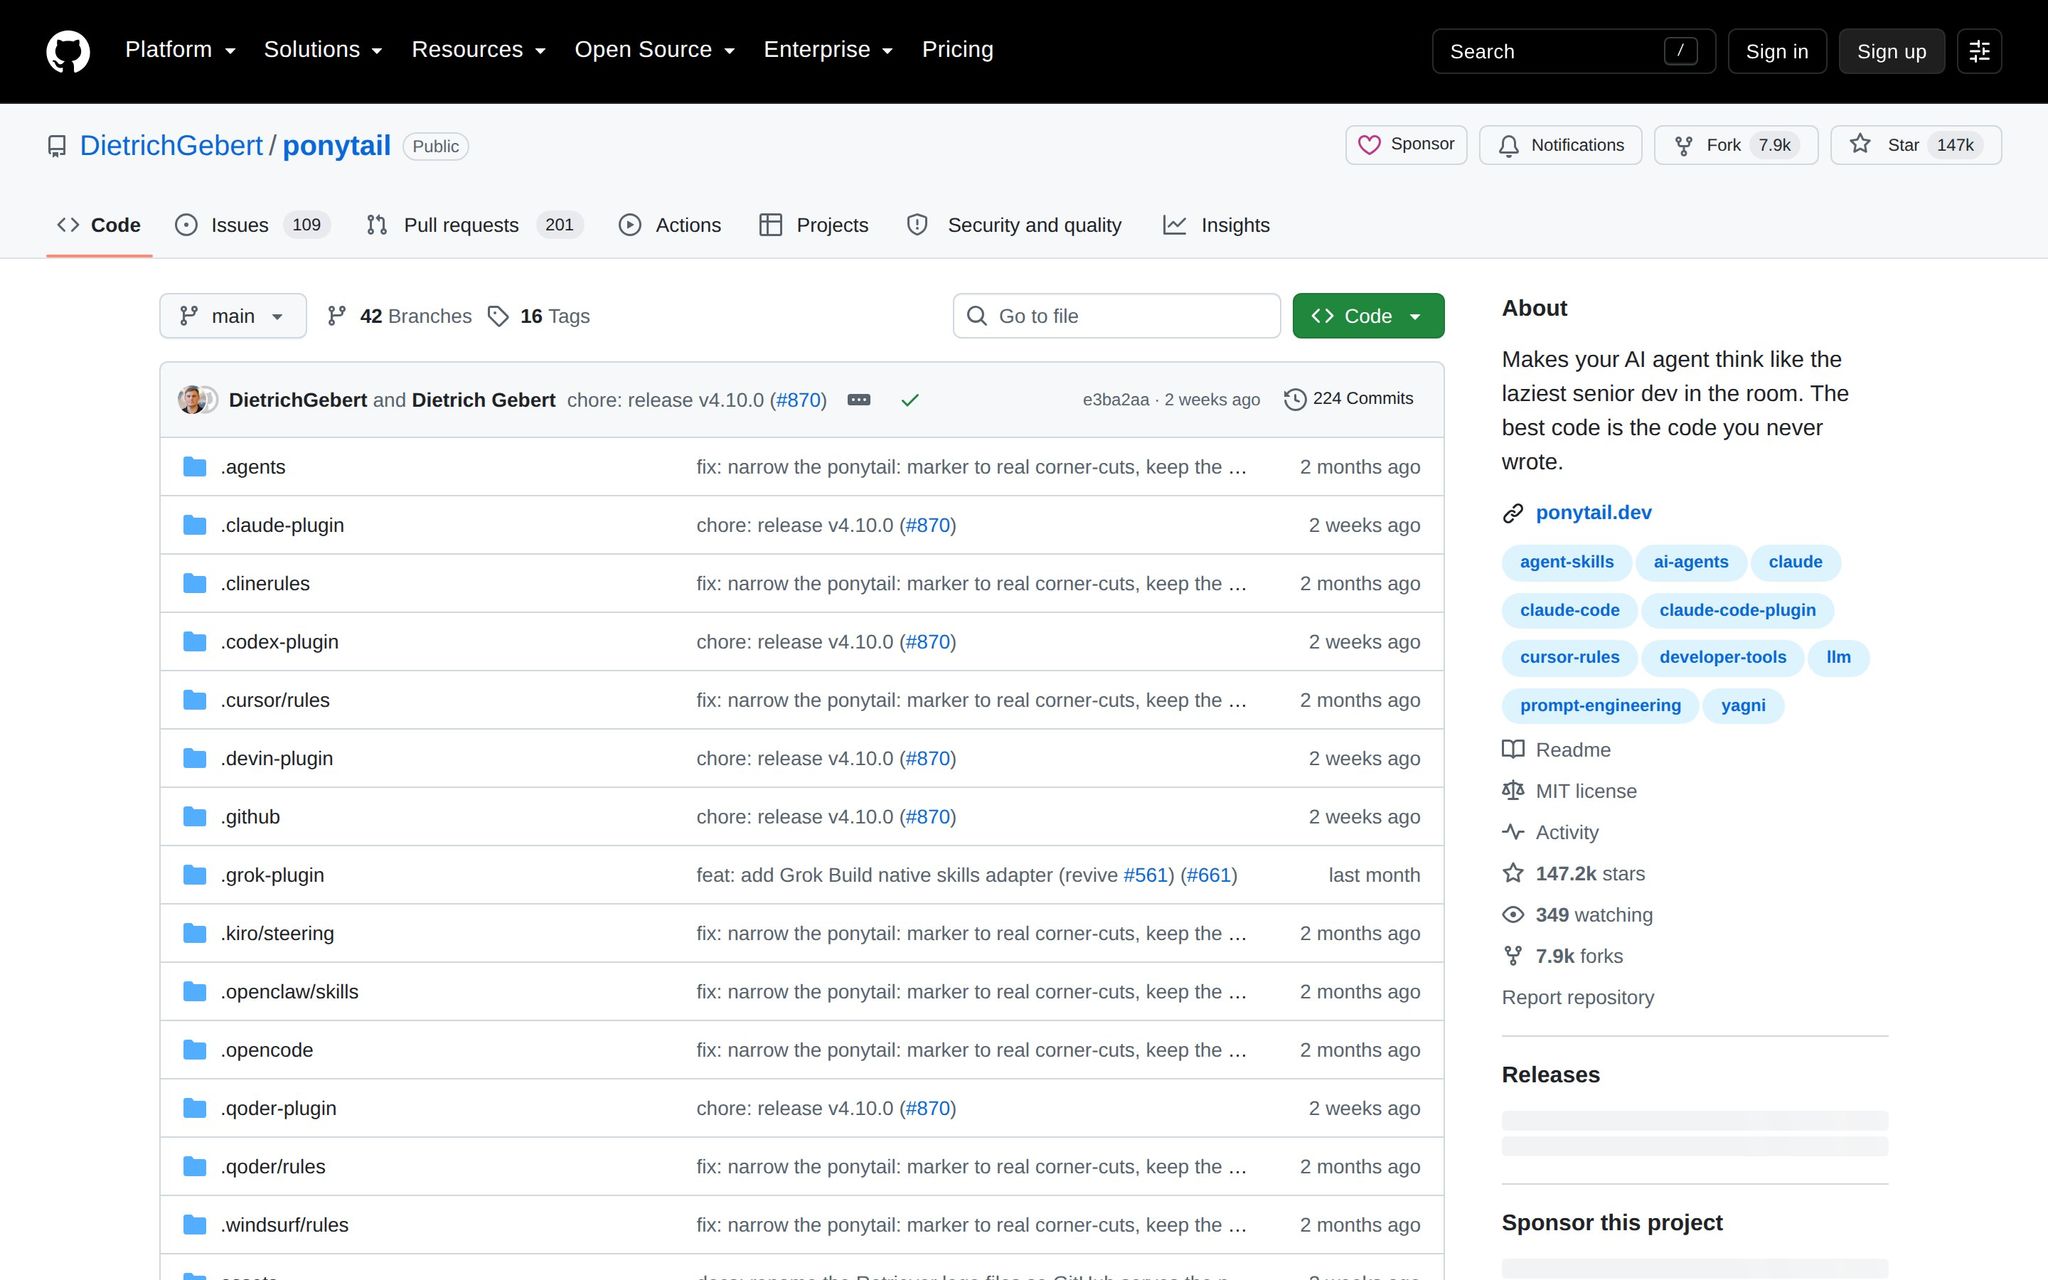Click the .devin-plugin folder icon
This screenshot has width=2048, height=1280.
pyautogui.click(x=195, y=758)
